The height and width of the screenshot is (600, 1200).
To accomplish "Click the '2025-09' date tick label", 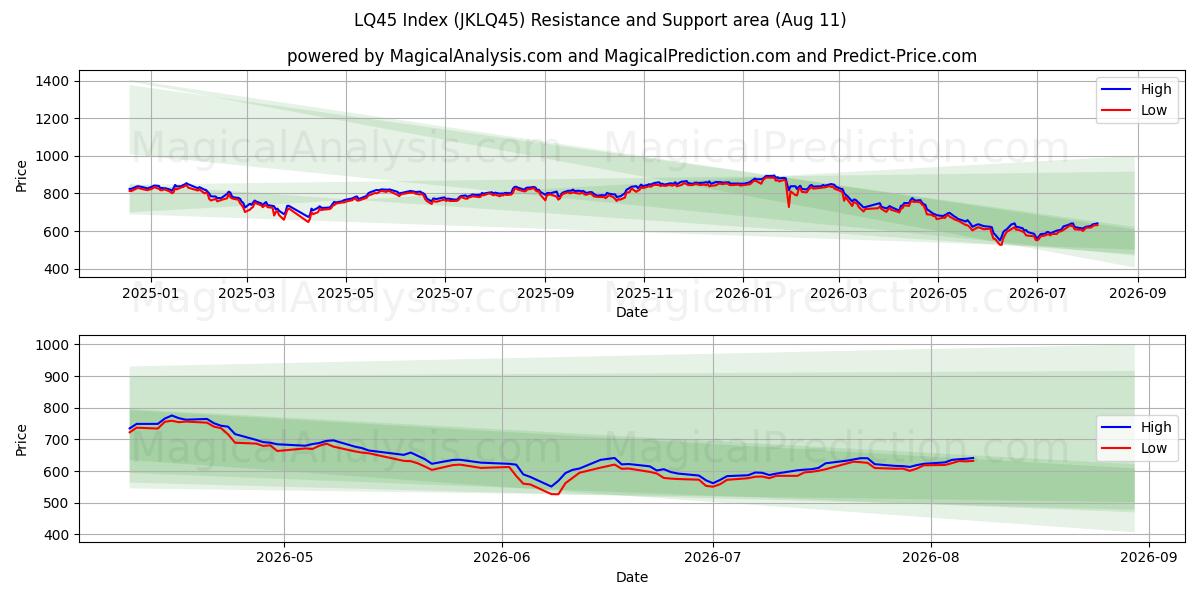I will point(545,294).
